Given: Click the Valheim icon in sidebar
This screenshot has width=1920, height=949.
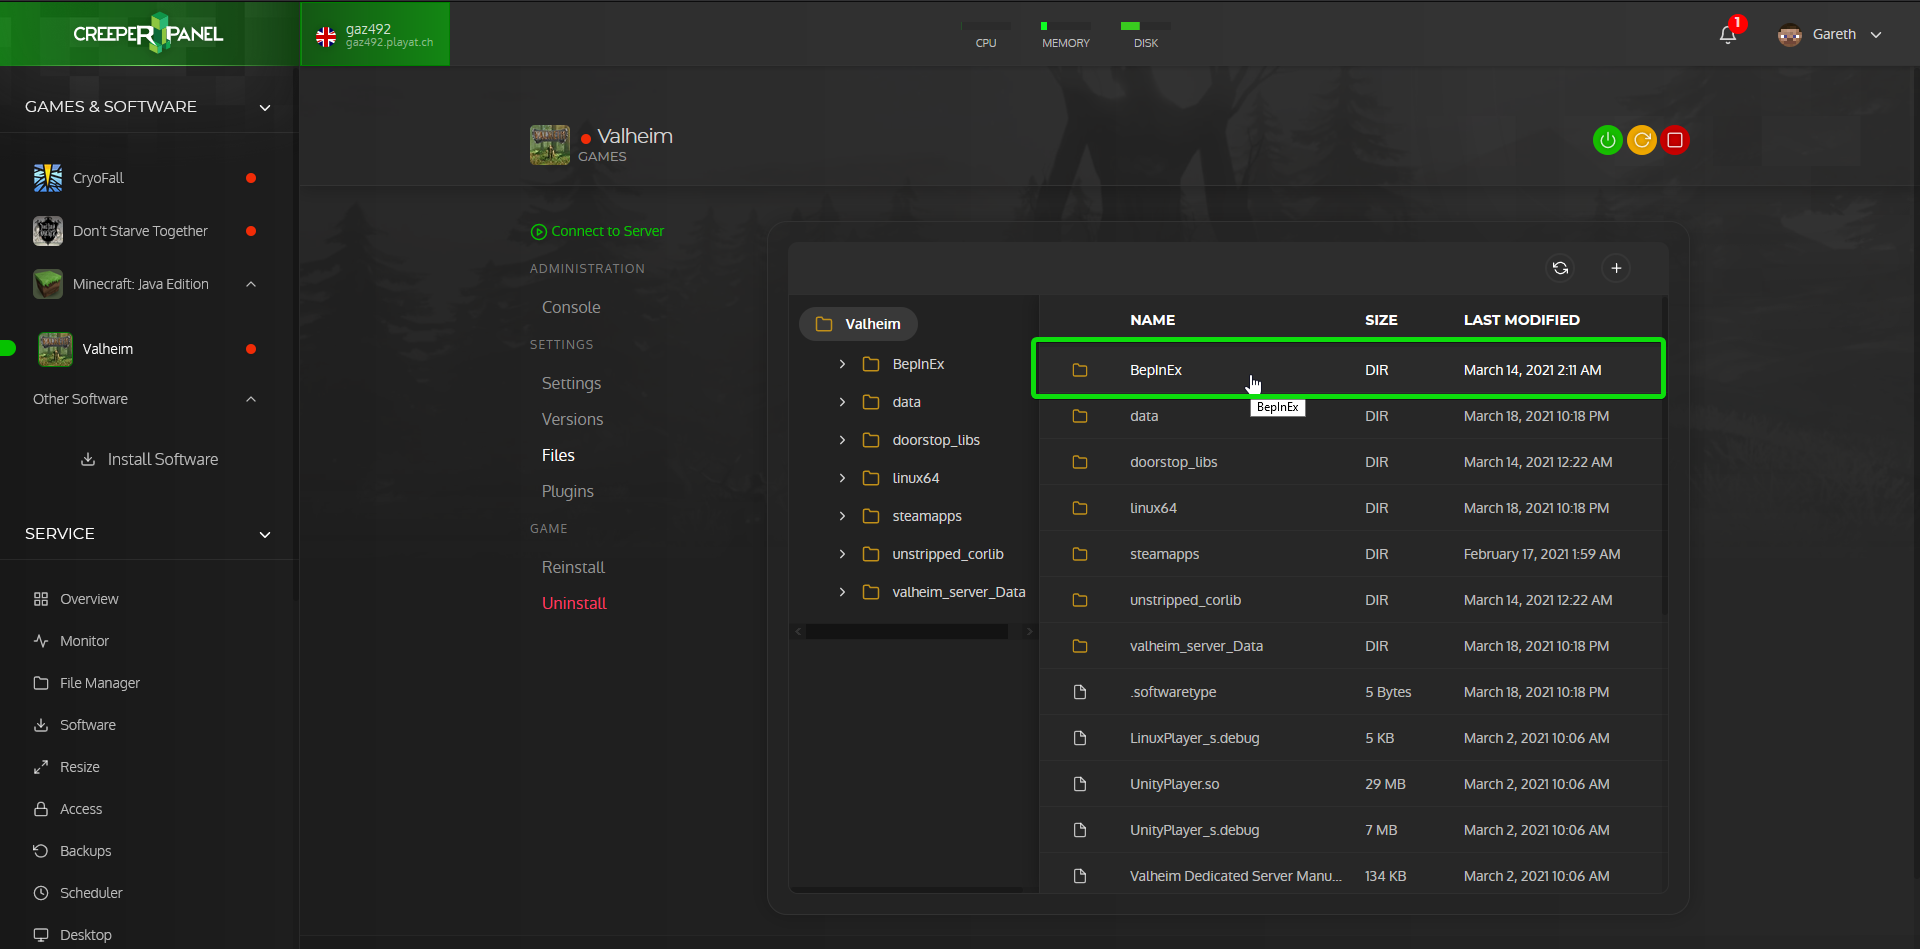Looking at the screenshot, I should coord(55,349).
